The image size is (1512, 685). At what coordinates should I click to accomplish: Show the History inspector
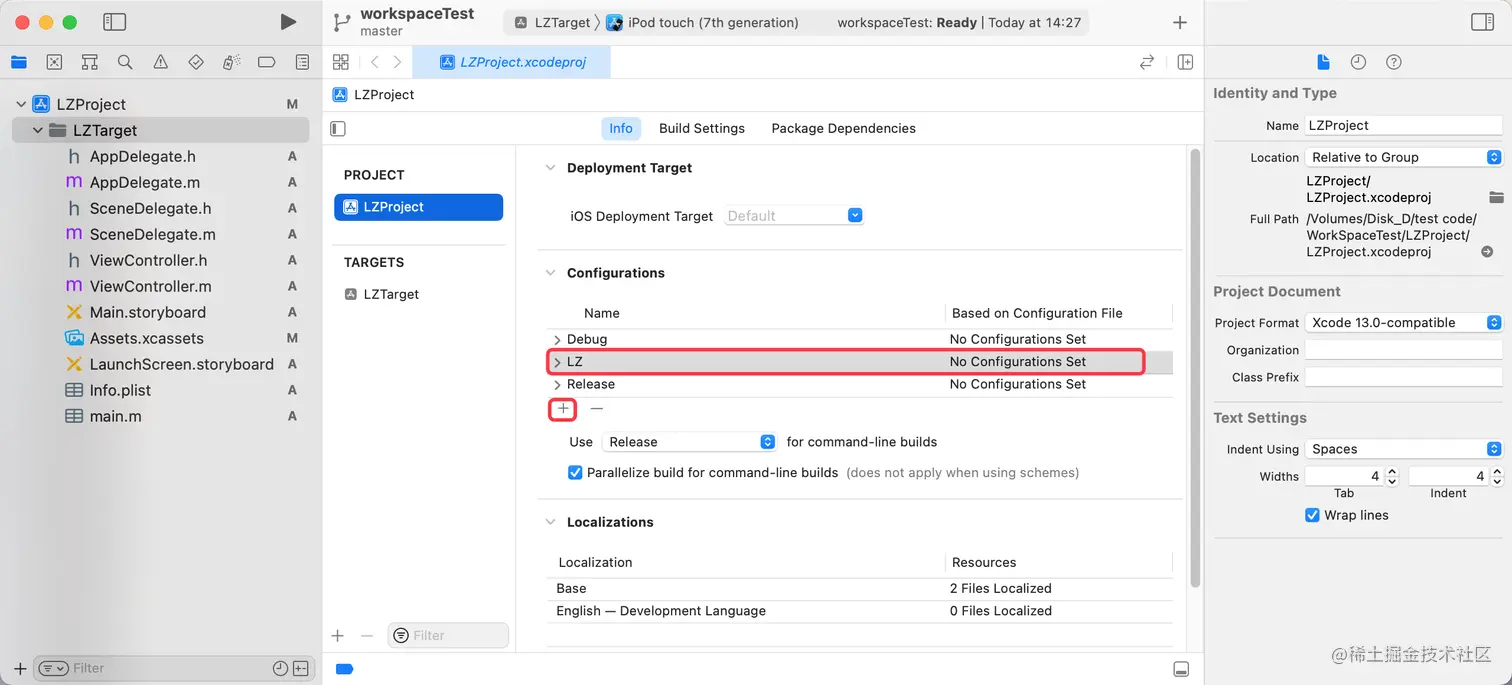pos(1358,62)
